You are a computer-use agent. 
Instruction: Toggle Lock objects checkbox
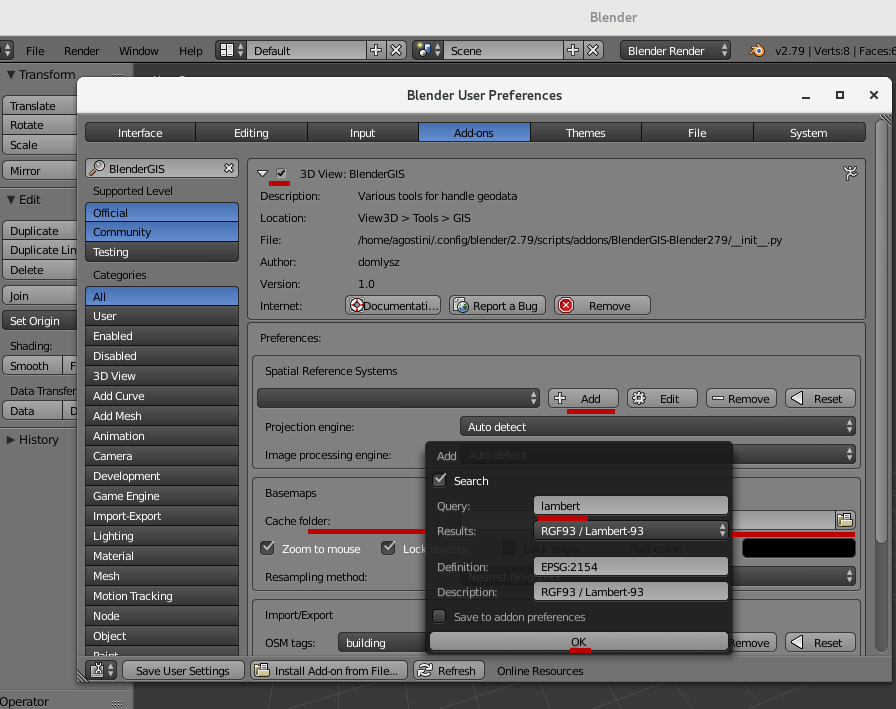pos(389,548)
